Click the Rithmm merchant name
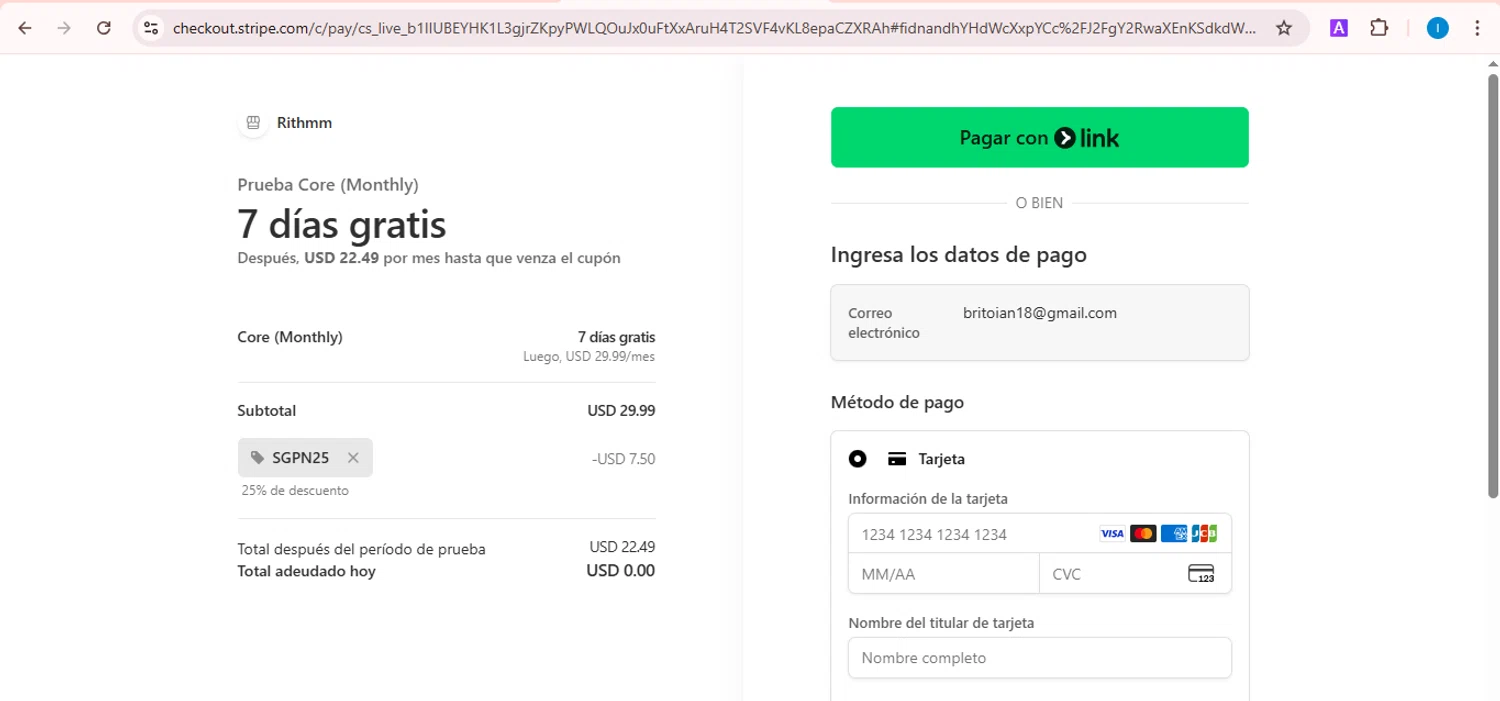 [x=304, y=123]
